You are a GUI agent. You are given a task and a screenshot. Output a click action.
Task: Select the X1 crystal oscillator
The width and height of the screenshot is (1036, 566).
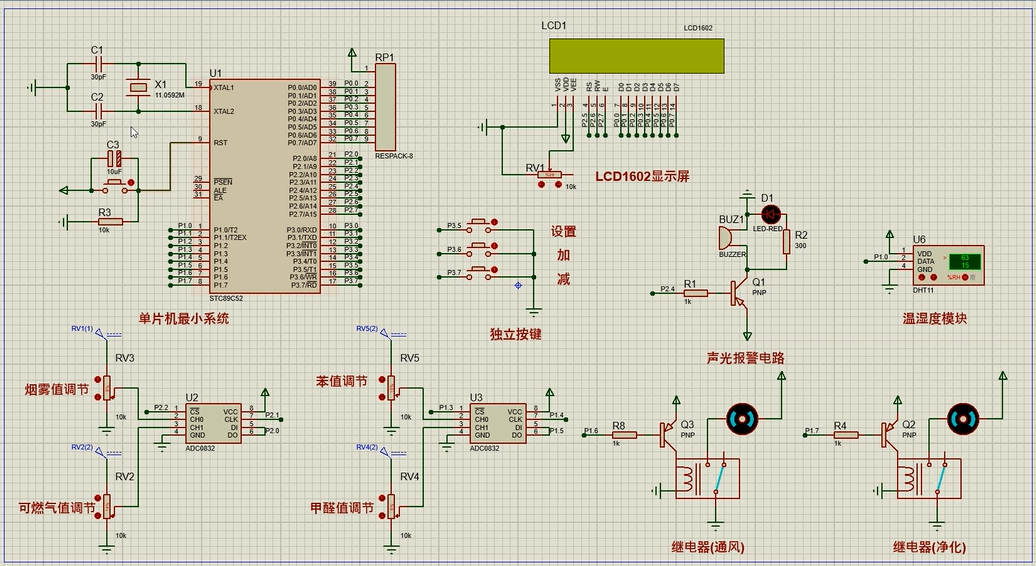tap(139, 89)
